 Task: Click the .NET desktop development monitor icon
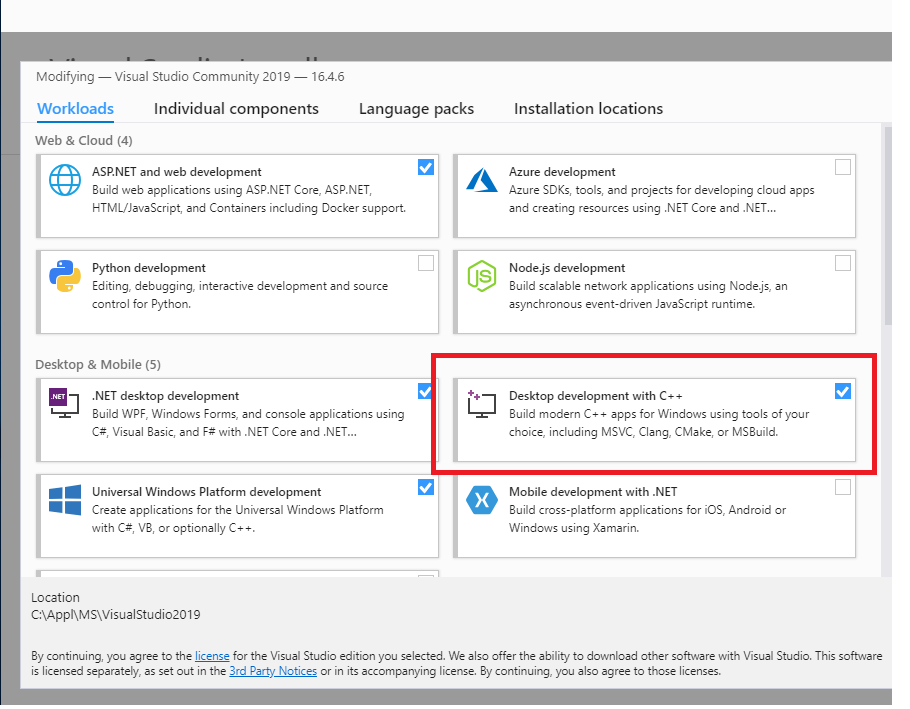tap(64, 403)
